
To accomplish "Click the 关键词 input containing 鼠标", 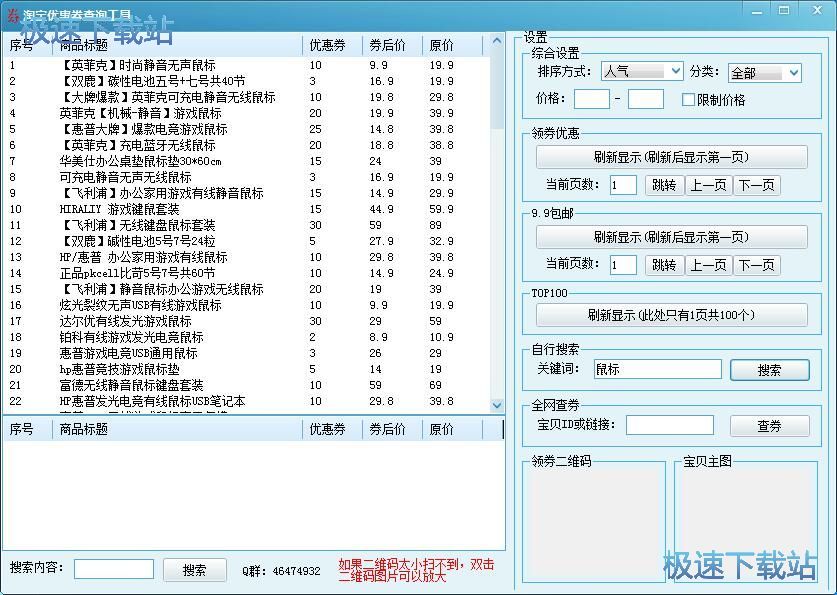I will click(x=658, y=369).
